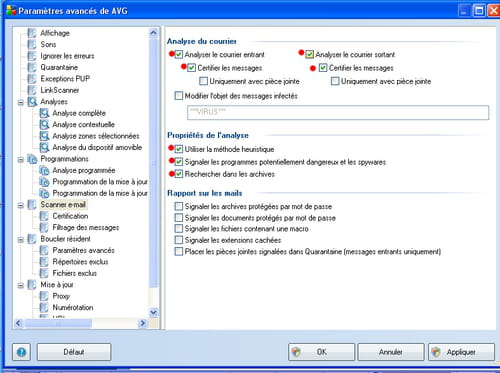Click the ***VIRUS*** subject text field
This screenshot has width=500, height=373.
pyautogui.click(x=338, y=112)
